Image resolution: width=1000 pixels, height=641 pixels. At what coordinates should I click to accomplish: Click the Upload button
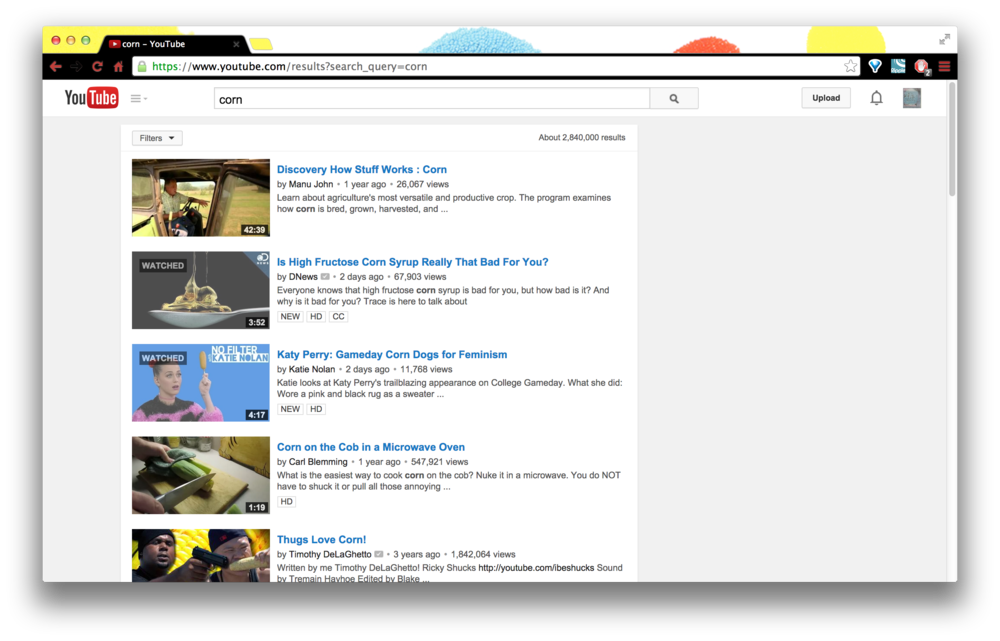click(826, 98)
